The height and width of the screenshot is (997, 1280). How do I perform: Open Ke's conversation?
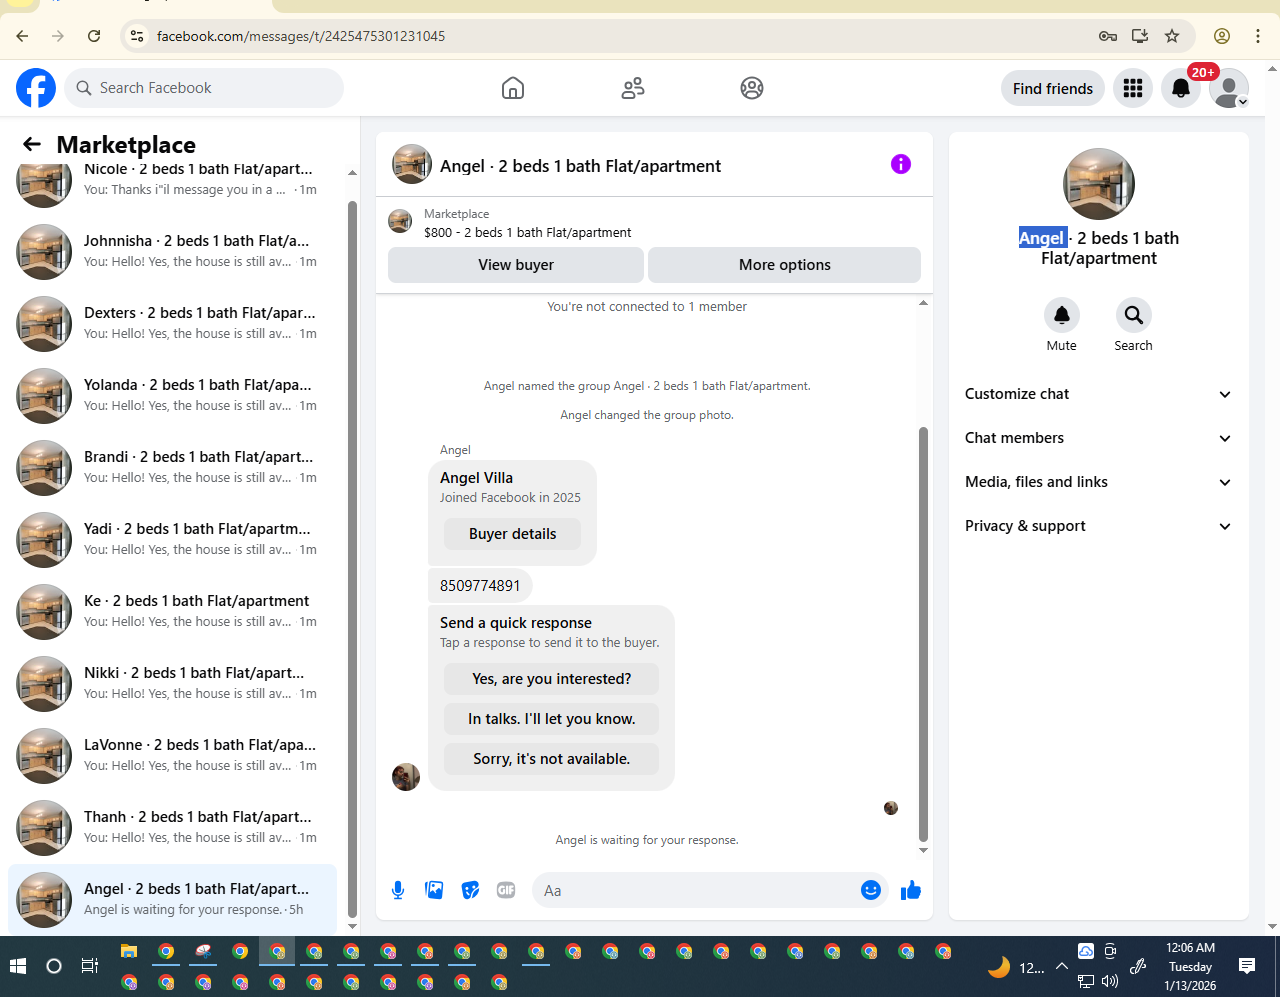(172, 612)
